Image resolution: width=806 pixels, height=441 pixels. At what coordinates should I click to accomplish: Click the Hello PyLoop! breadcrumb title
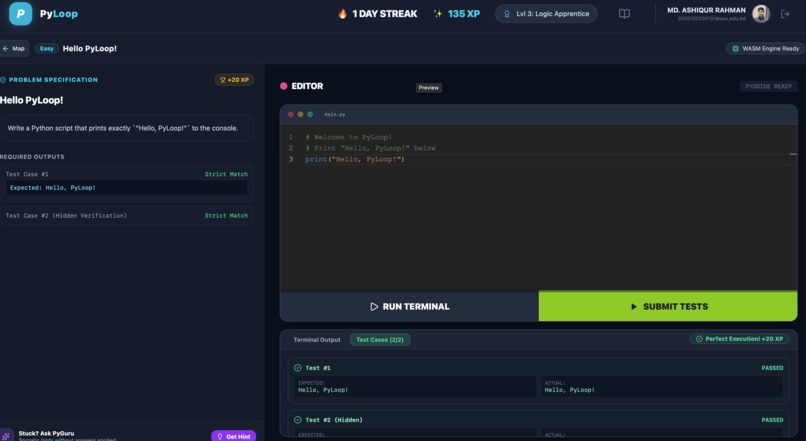[89, 48]
